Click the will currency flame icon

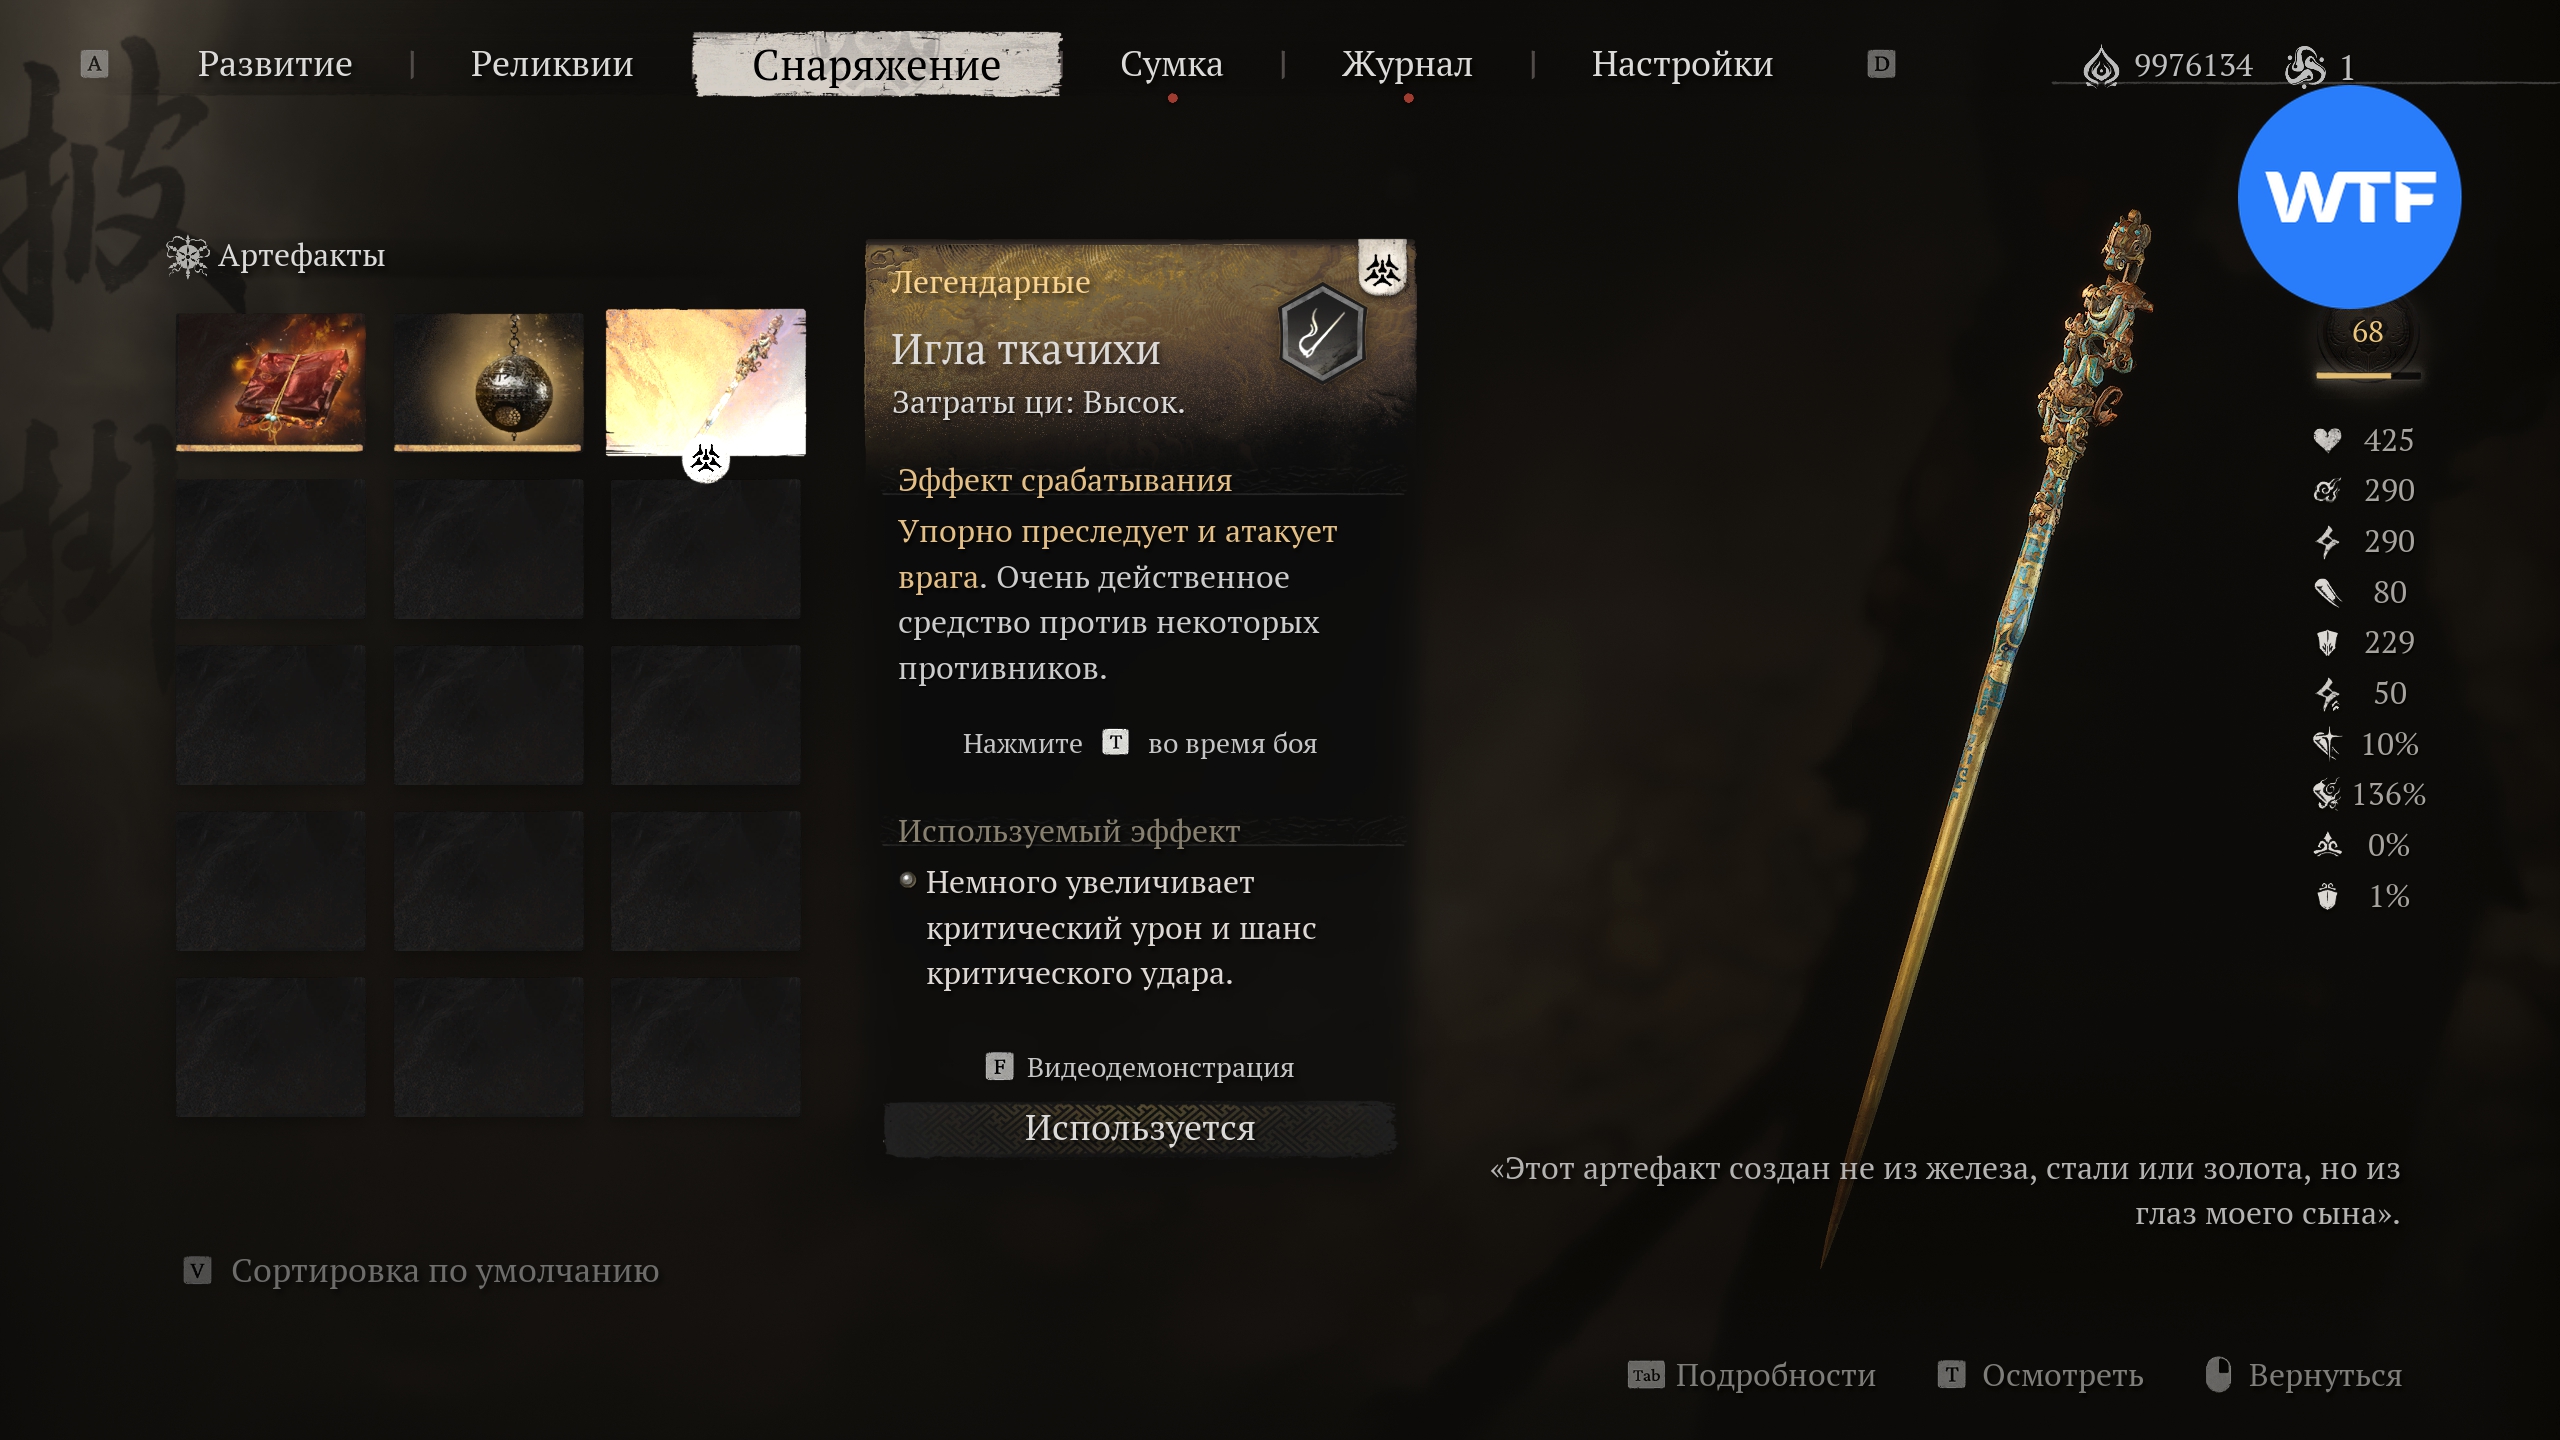pos(2101,67)
